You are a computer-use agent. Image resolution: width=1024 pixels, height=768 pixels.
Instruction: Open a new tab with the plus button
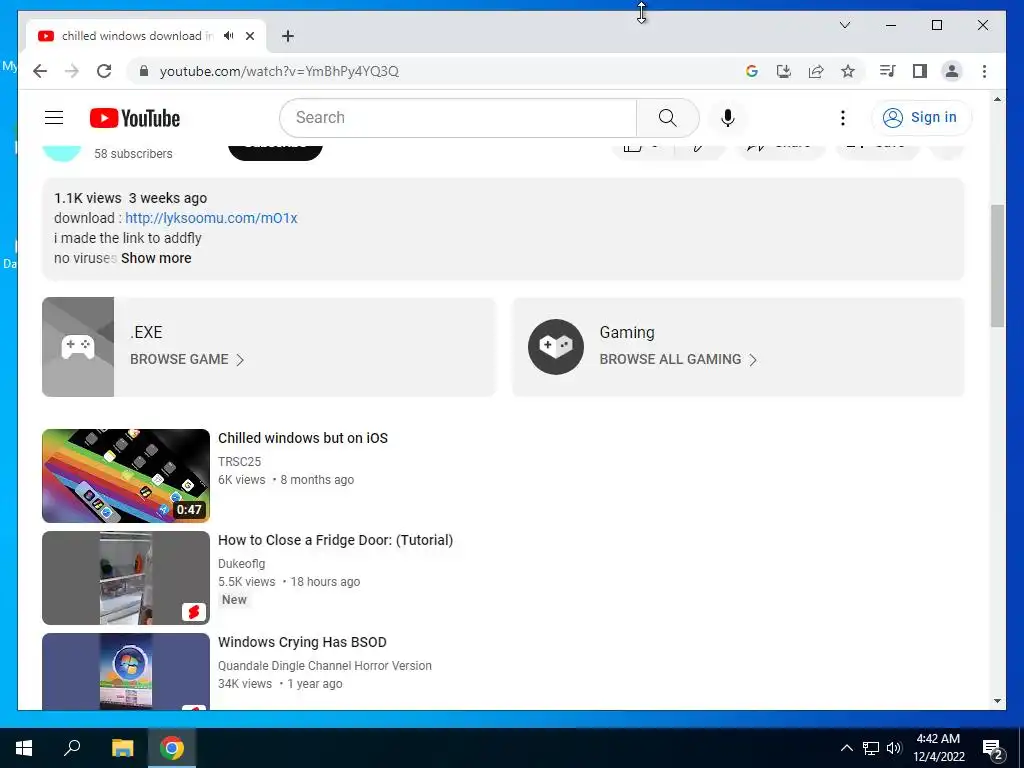point(288,36)
